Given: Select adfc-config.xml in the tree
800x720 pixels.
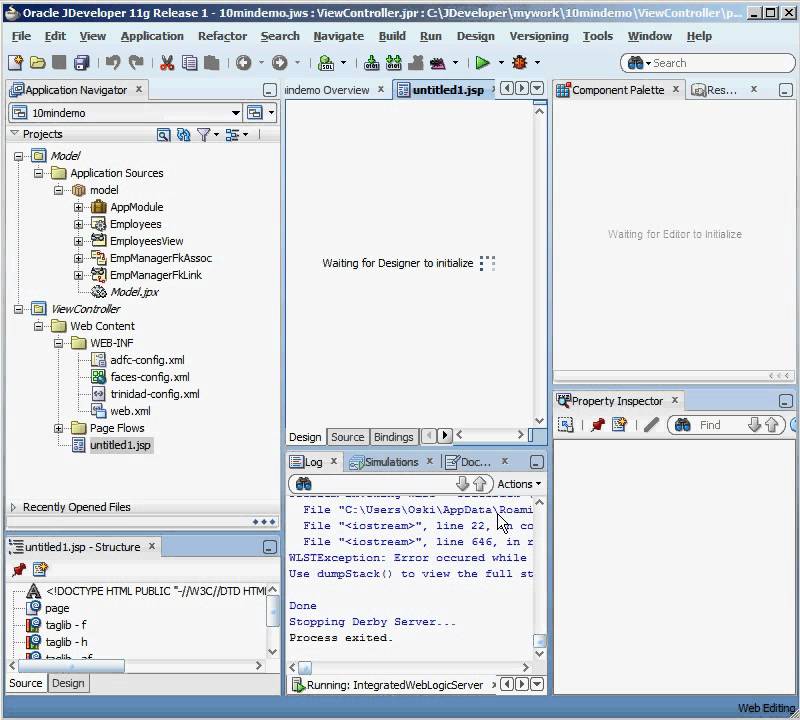Looking at the screenshot, I should 147,360.
